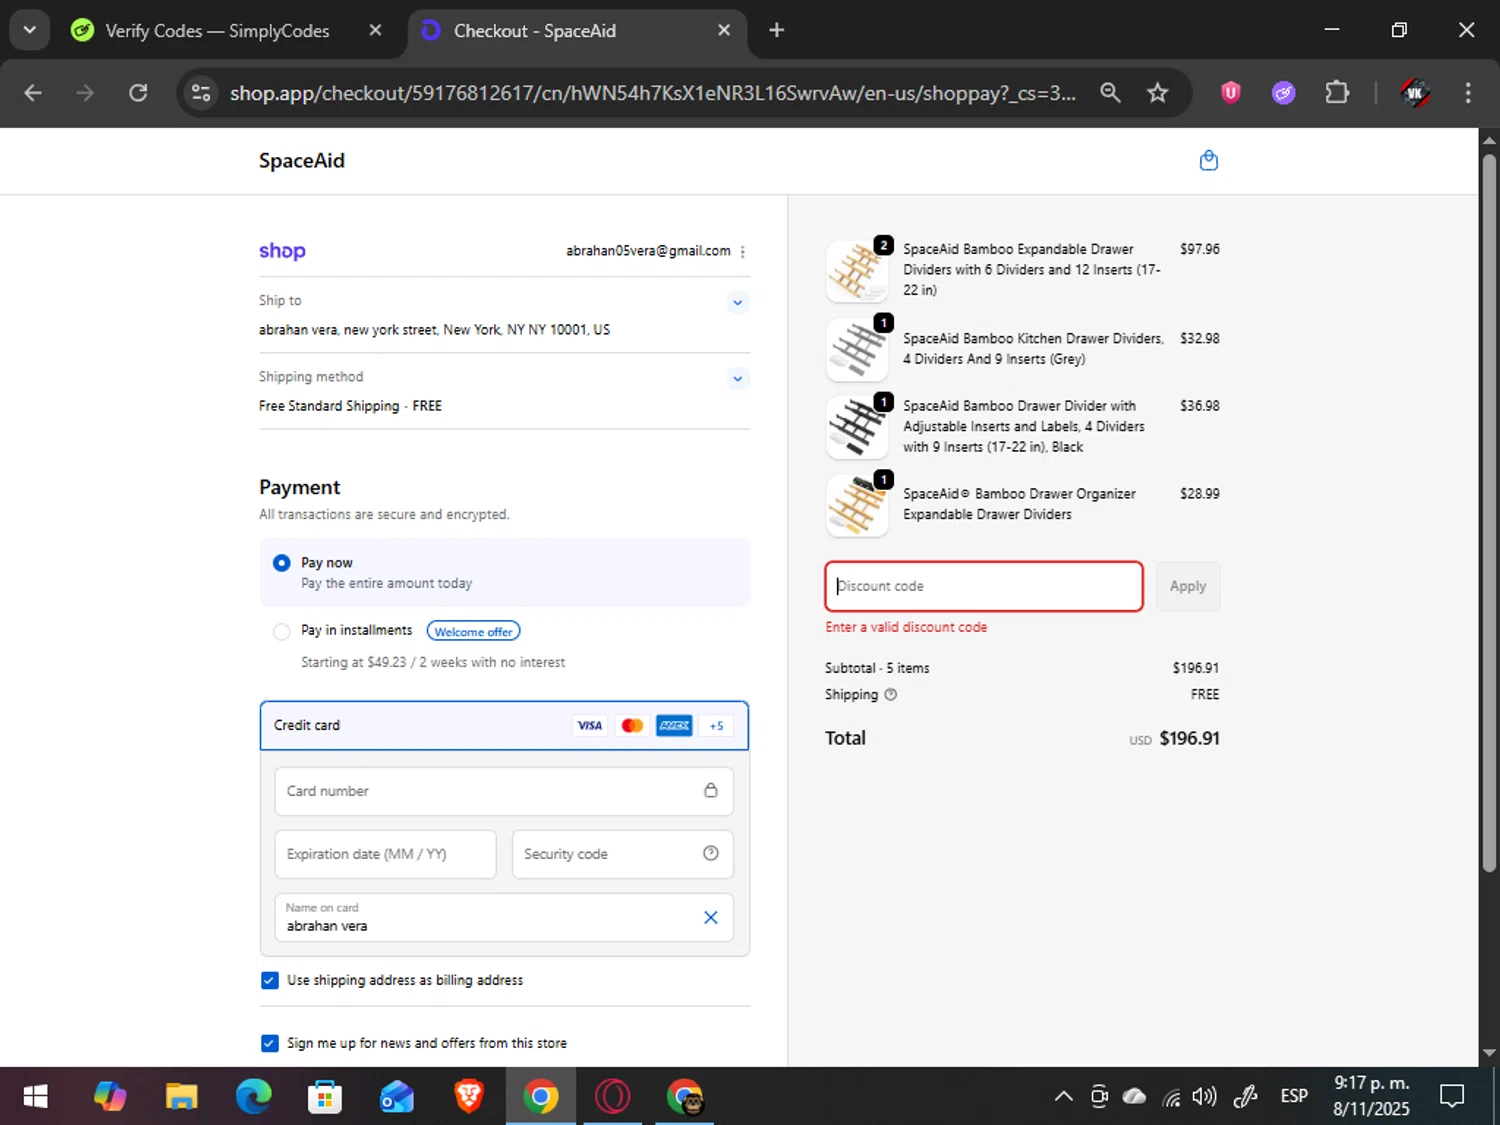Screen dimensions: 1500x1125
Task: Reload the current page
Action: click(138, 93)
